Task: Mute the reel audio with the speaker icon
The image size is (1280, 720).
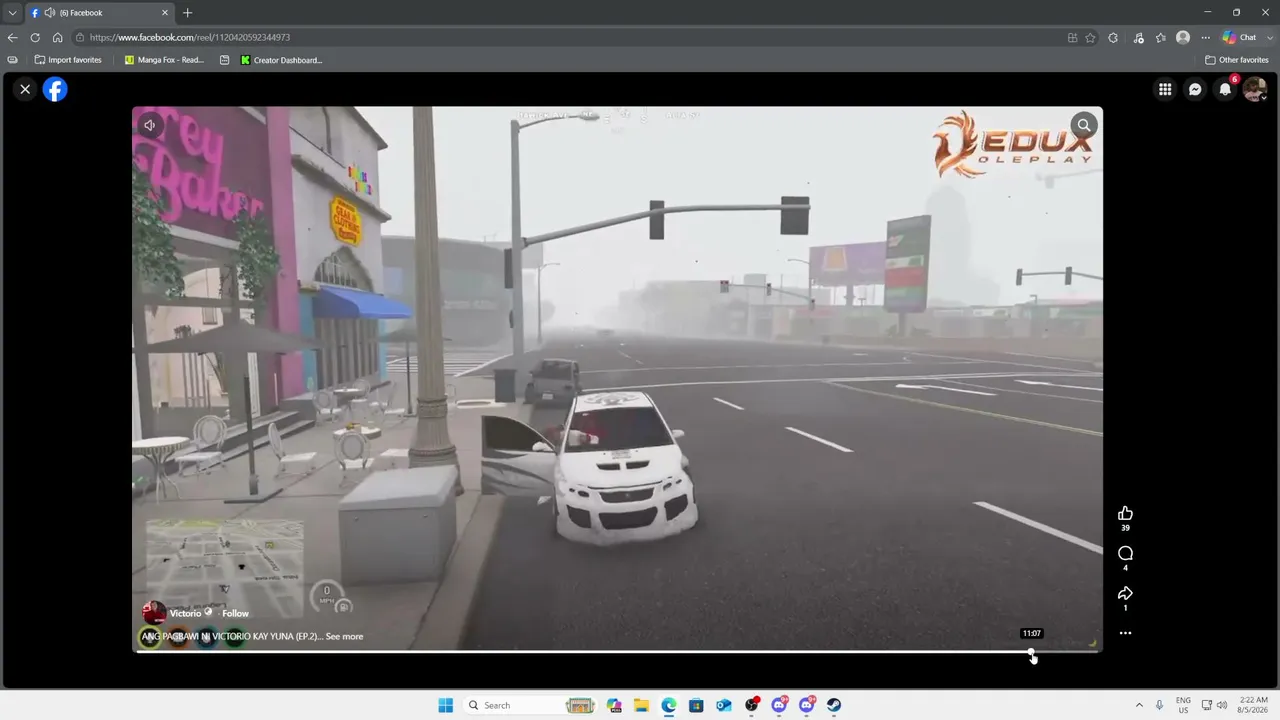Action: tap(149, 125)
